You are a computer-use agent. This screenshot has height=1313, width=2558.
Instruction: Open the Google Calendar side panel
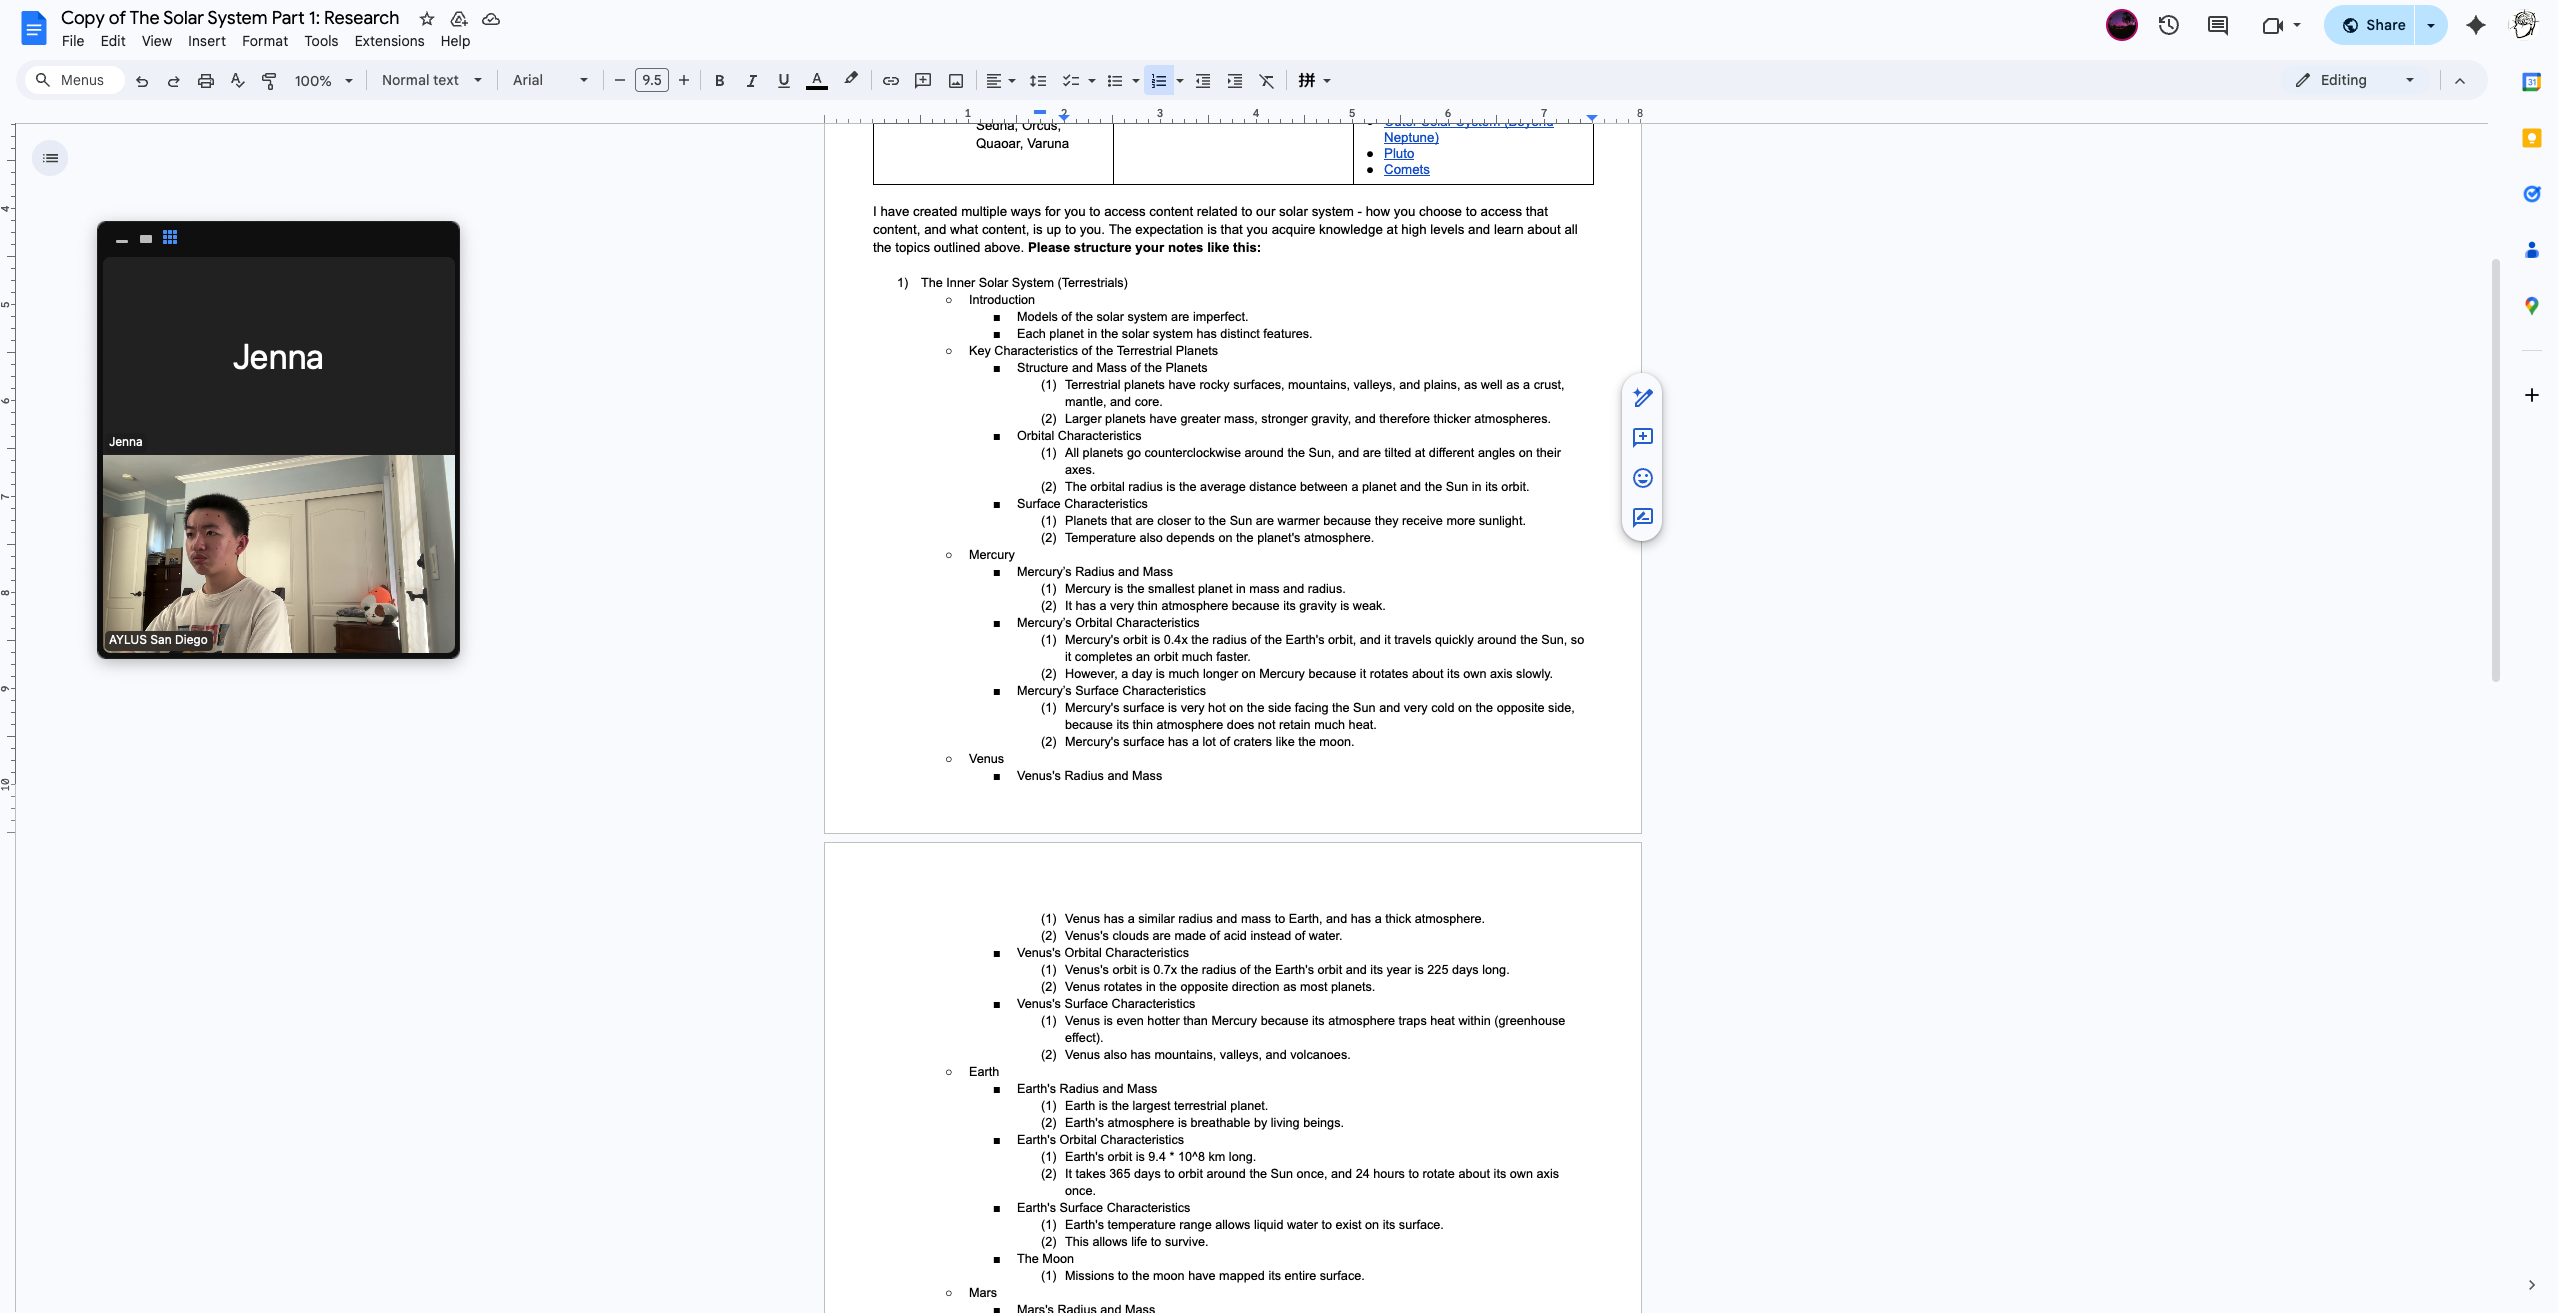tap(2531, 82)
